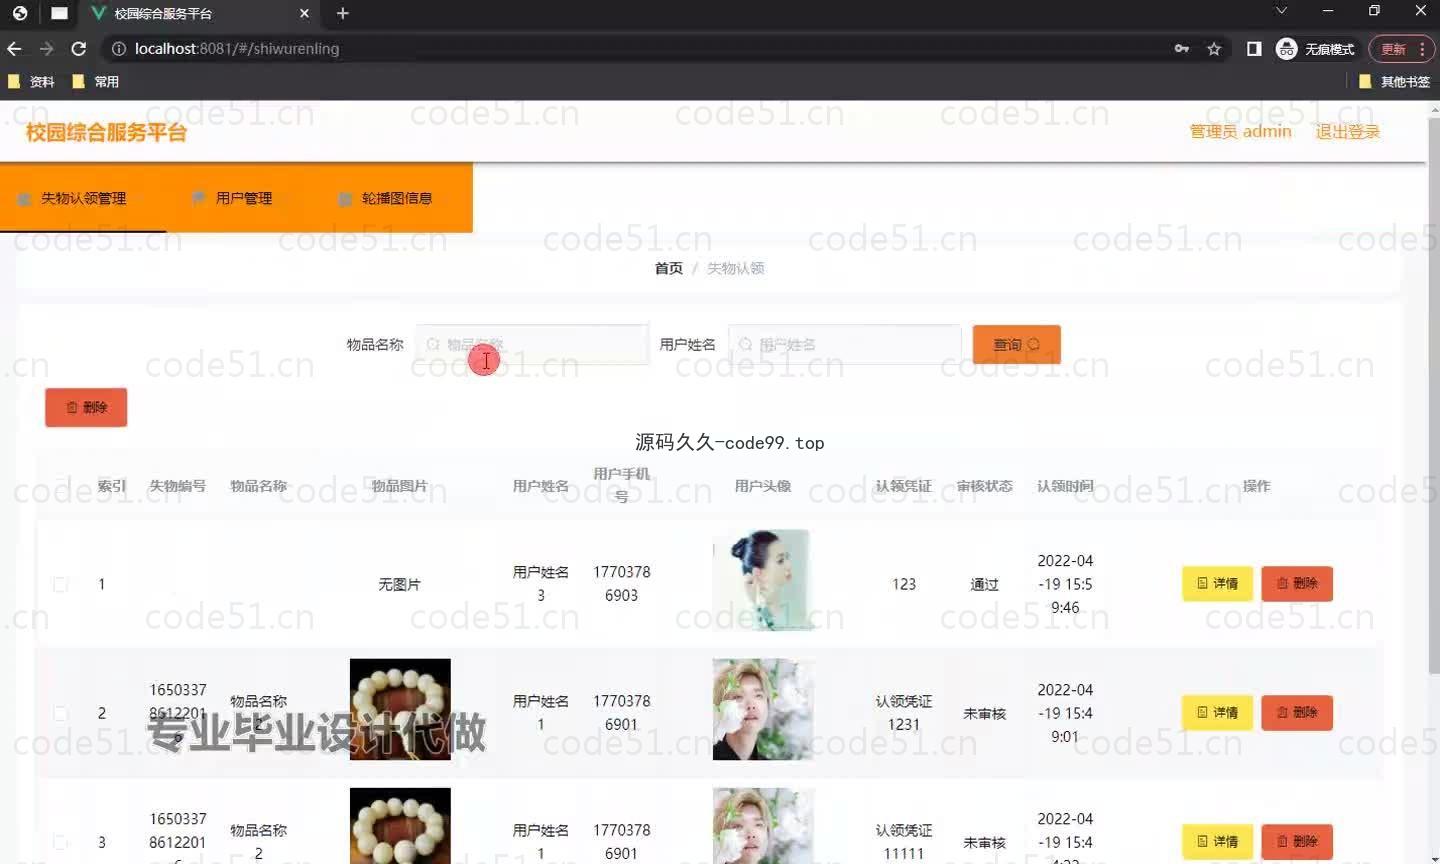Click the 认领时间 column header
The width and height of the screenshot is (1440, 864).
point(1065,486)
